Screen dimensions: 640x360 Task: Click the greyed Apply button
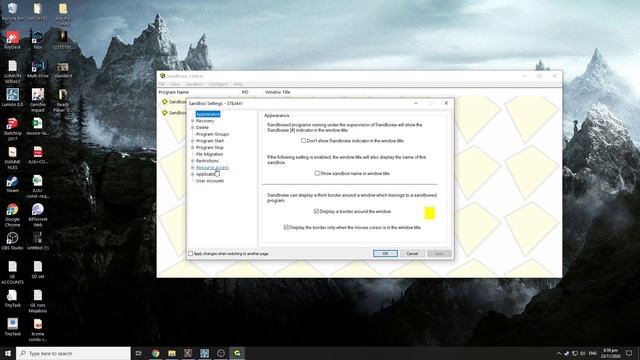click(x=439, y=253)
